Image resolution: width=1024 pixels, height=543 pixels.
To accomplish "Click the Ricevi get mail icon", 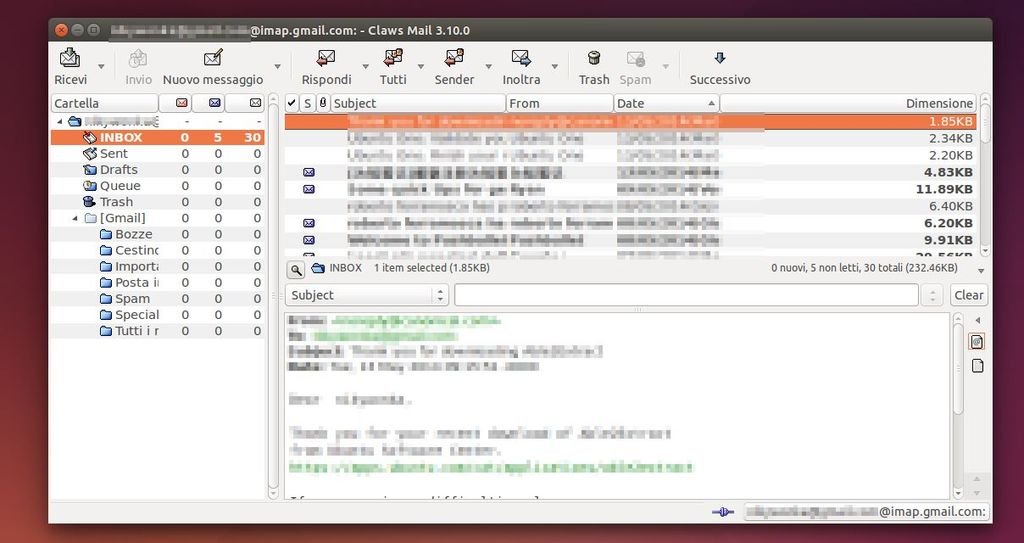I will tap(70, 59).
